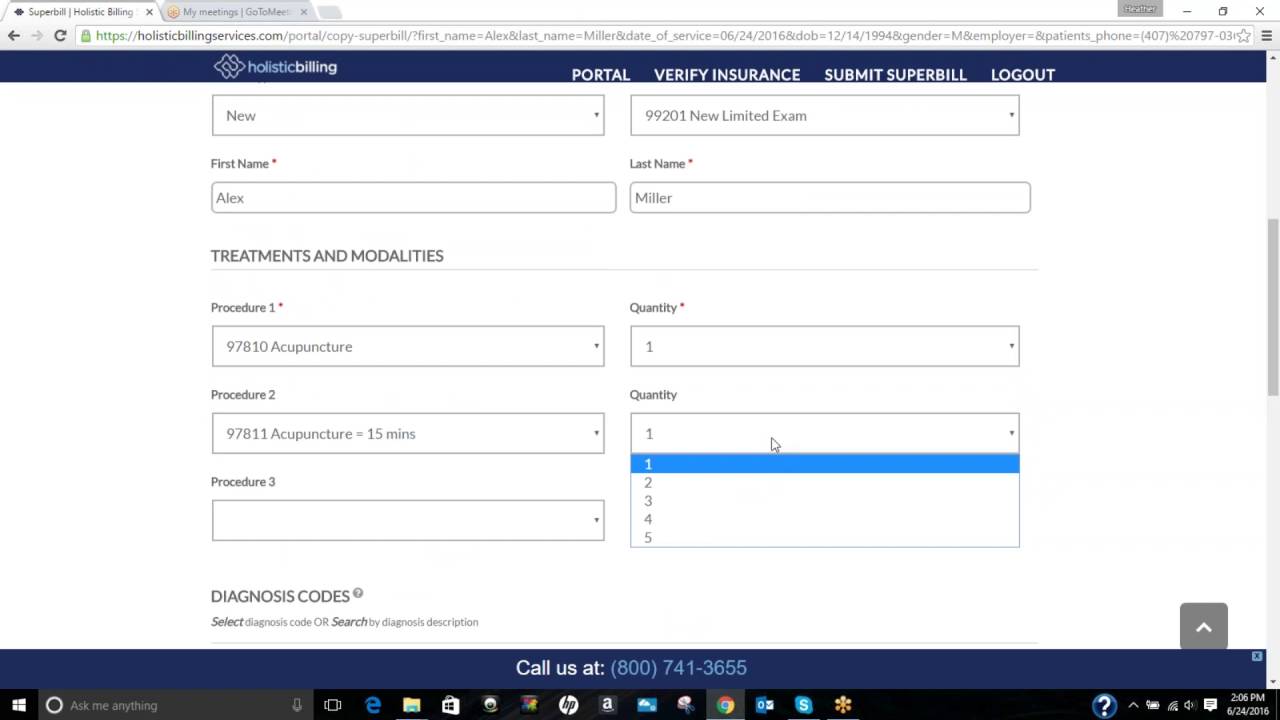Open Outlook from taskbar
Image resolution: width=1280 pixels, height=720 pixels.
coord(764,705)
